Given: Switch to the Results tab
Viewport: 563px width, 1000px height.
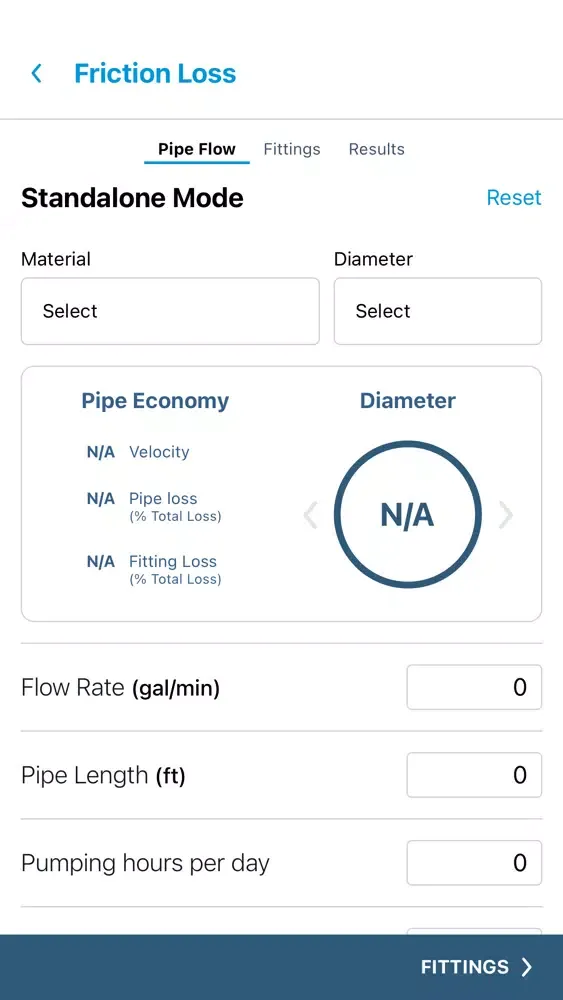Looking at the screenshot, I should tap(376, 149).
